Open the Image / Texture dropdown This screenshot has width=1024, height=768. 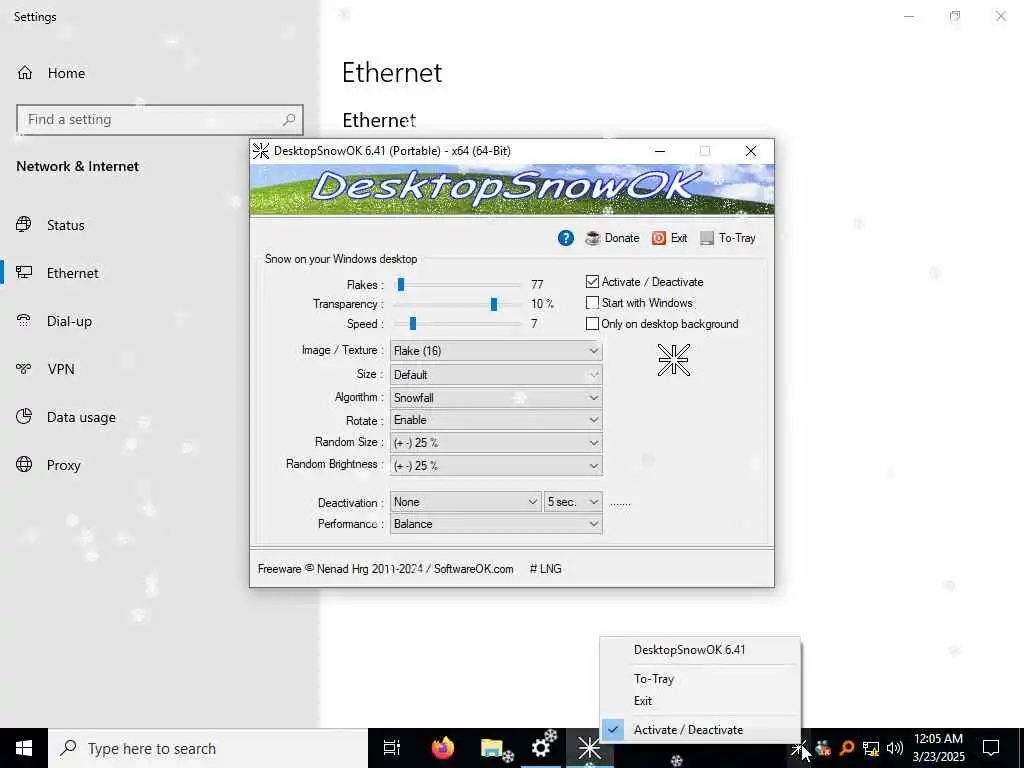496,351
